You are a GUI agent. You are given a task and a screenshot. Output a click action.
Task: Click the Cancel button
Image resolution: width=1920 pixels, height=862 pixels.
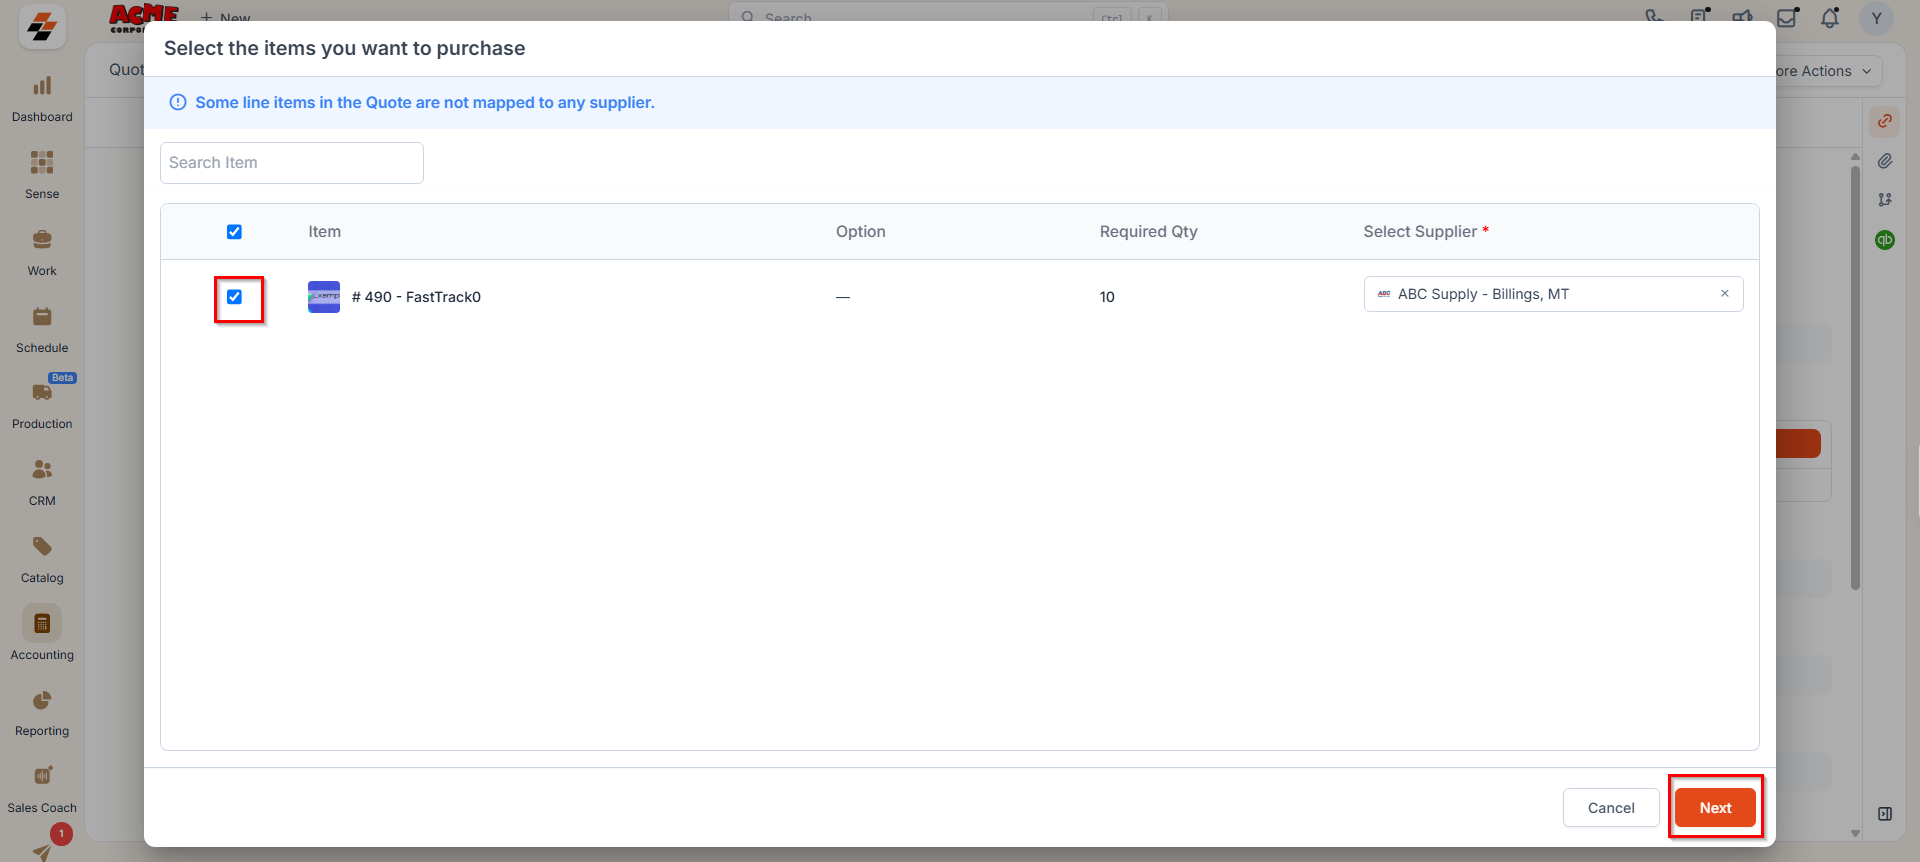[1611, 808]
